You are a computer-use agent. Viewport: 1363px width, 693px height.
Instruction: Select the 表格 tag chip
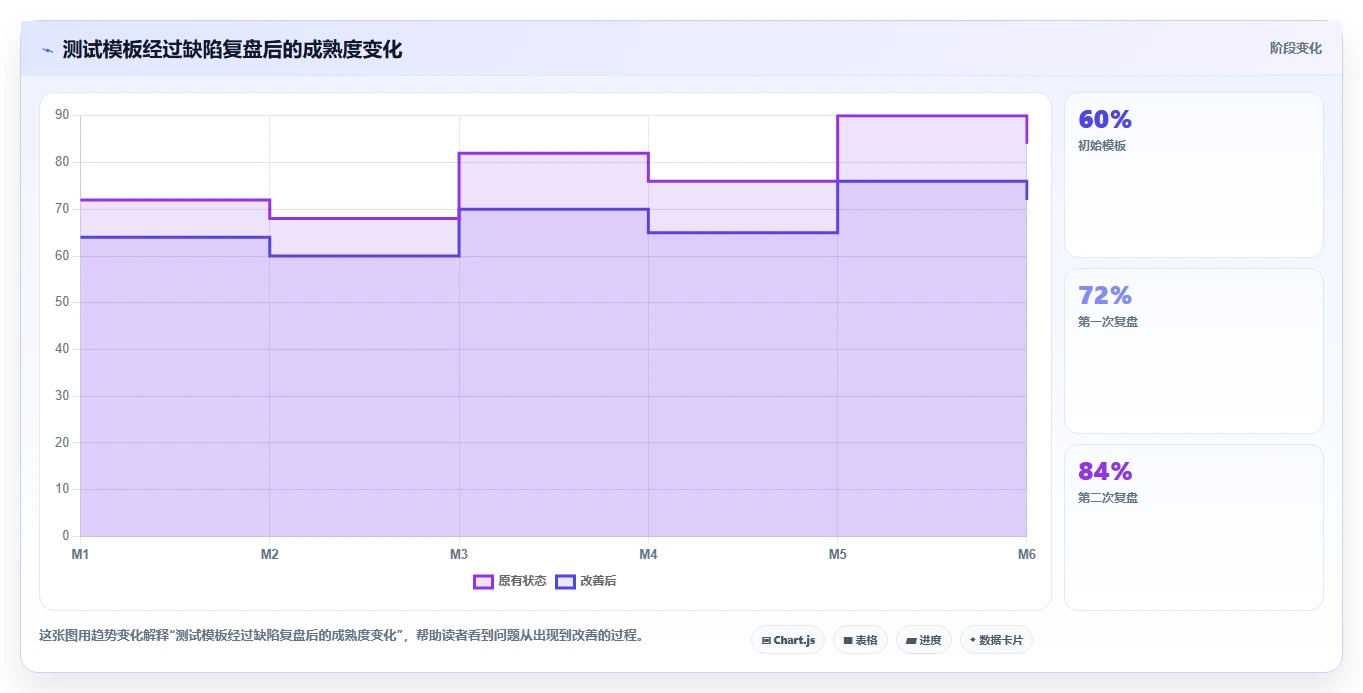860,640
